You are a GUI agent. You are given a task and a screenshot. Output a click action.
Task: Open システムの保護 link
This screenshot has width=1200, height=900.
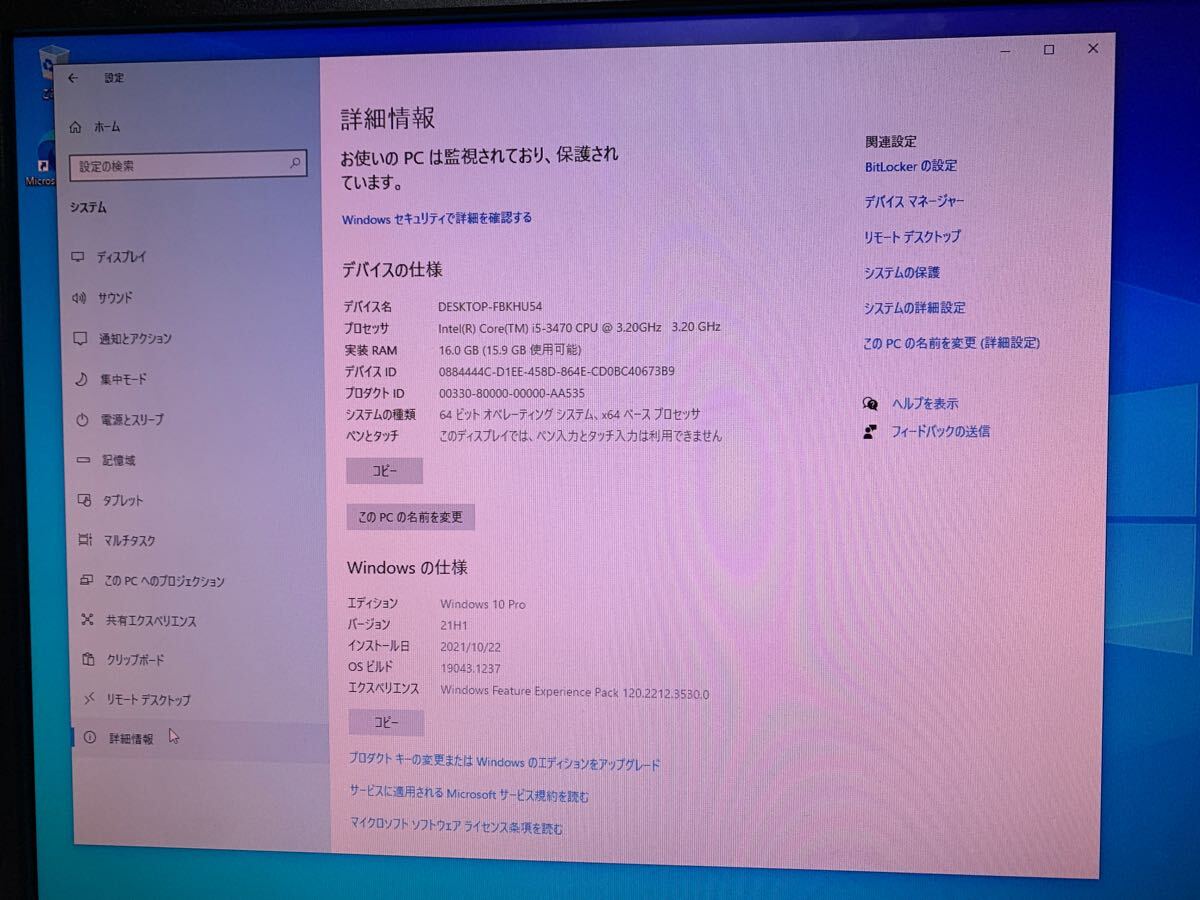pyautogui.click(x=902, y=272)
